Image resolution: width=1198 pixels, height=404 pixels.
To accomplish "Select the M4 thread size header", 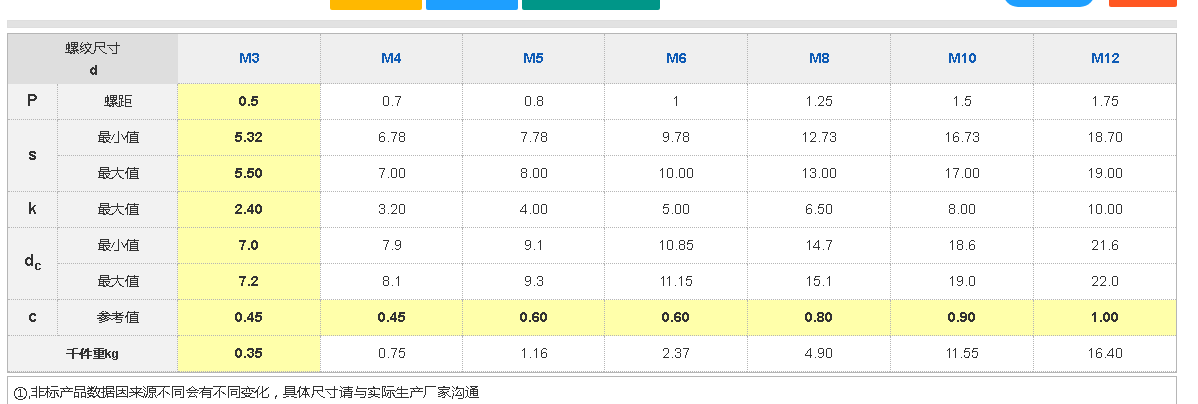I will [391, 59].
